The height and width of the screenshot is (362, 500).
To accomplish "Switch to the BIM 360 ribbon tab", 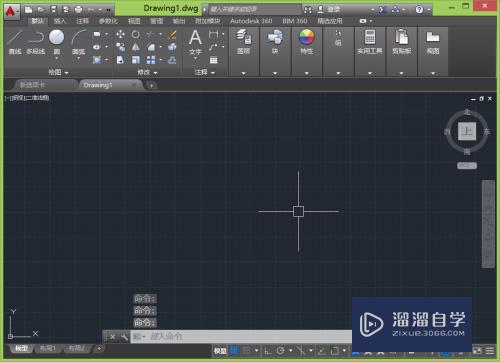I will (295, 21).
